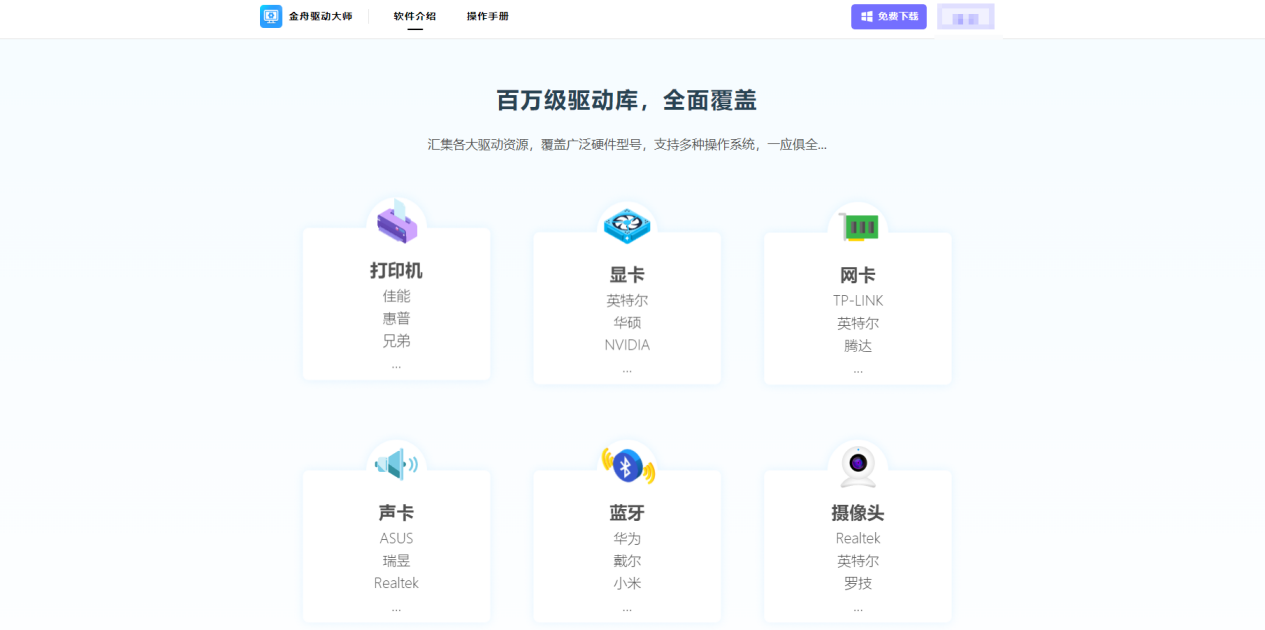Click the ellipsis in the 打印机 card
This screenshot has height=630, width=1265.
point(397,366)
